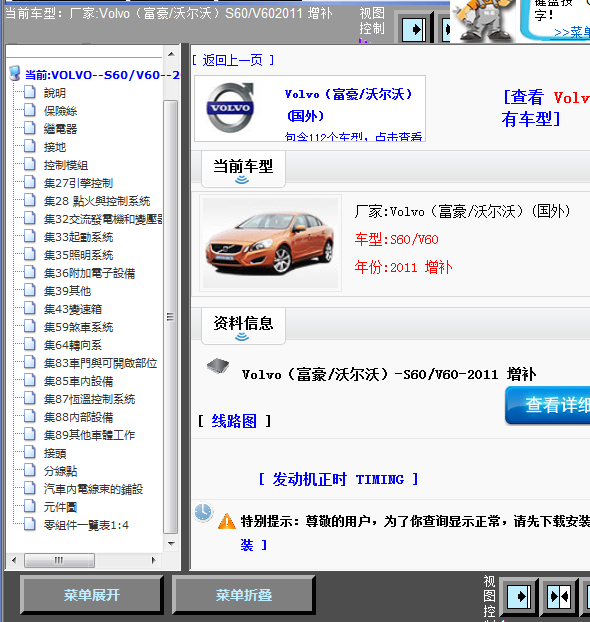Click the top right-arrow view control icon
Viewport: 590px width, 622px height.
click(x=414, y=29)
